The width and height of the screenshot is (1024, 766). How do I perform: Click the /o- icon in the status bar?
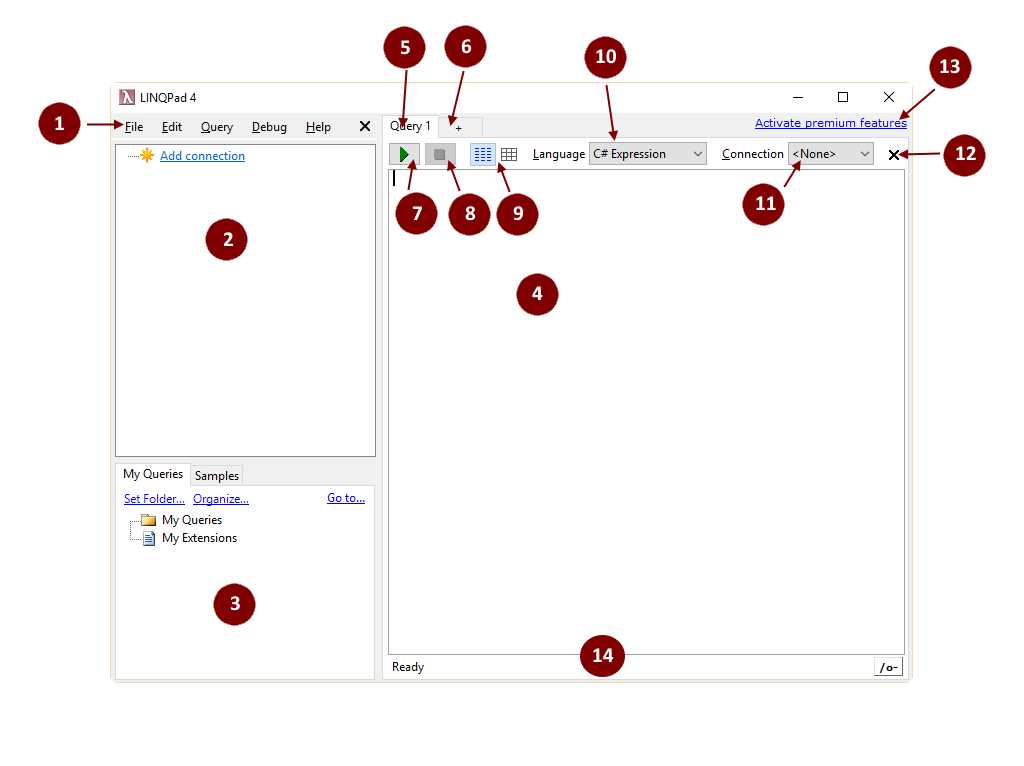pyautogui.click(x=887, y=667)
